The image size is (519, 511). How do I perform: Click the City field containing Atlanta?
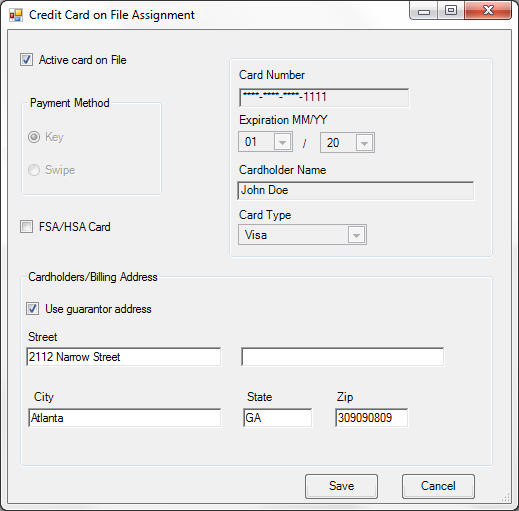pyautogui.click(x=124, y=418)
